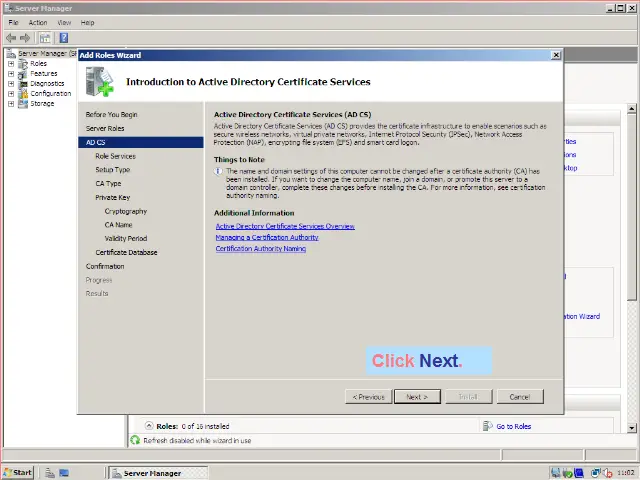Click the grayed-out Install button
Screen dimensions: 640x480
[469, 397]
